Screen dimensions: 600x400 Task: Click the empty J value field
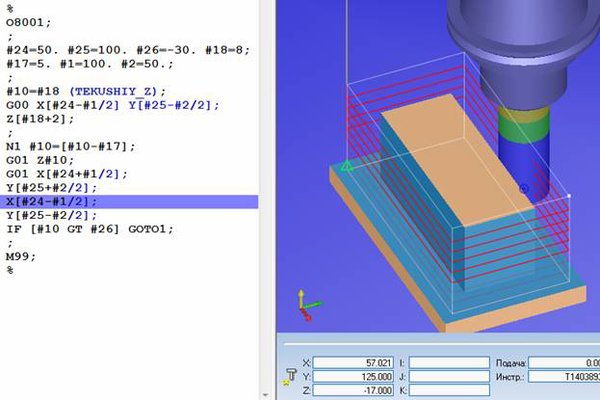click(x=448, y=376)
